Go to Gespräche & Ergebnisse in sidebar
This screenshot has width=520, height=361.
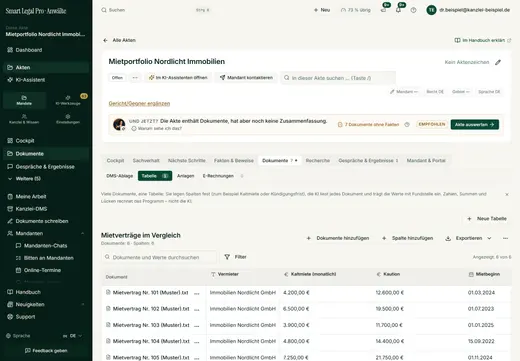[46, 167]
